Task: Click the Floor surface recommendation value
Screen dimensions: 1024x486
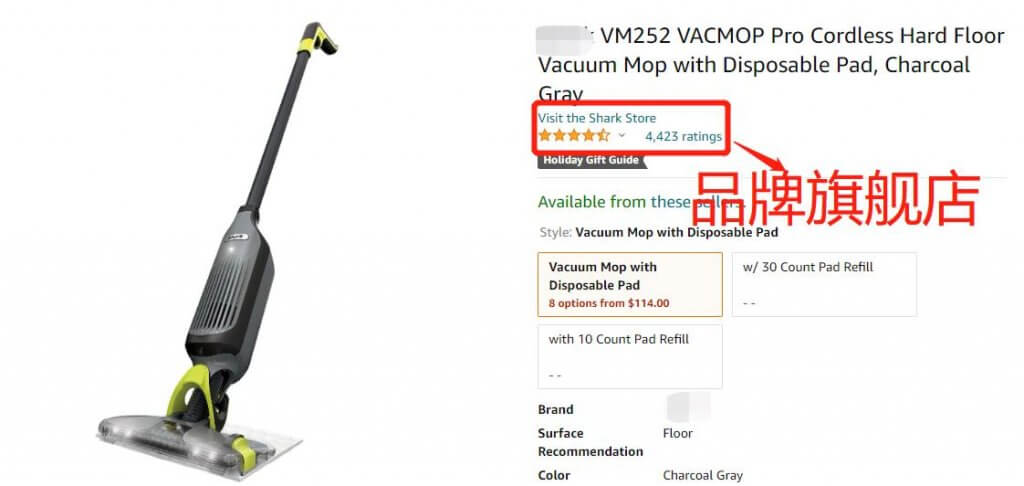Action: pos(678,433)
